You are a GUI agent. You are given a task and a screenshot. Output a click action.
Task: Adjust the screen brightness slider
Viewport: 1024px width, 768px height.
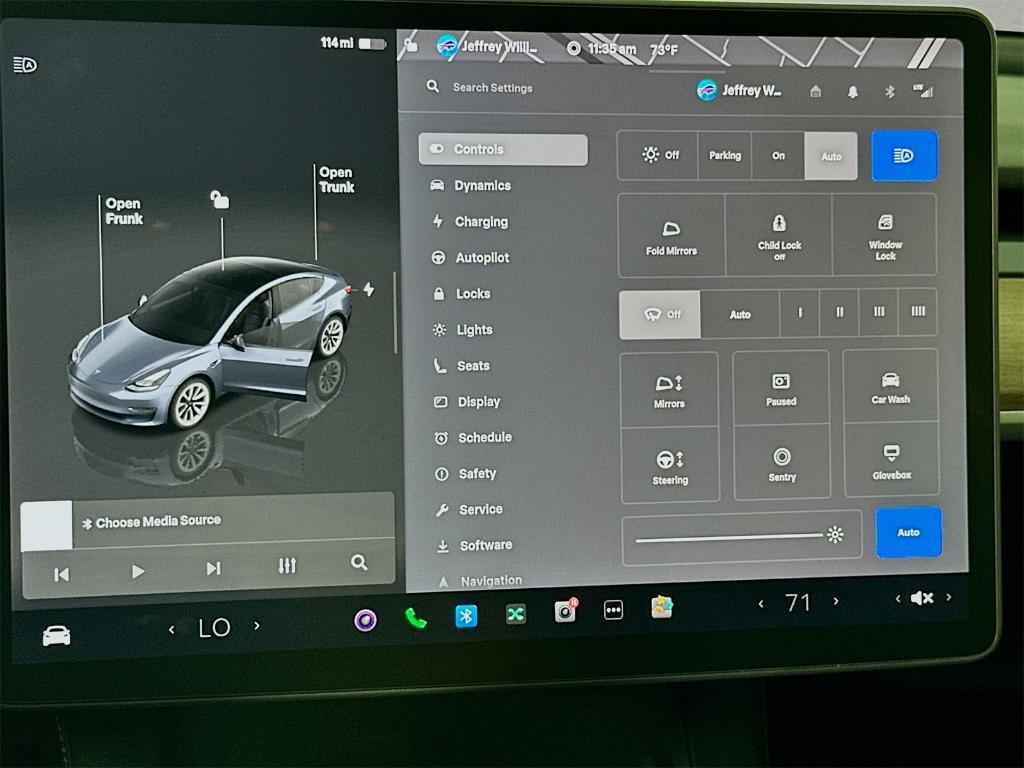(x=740, y=535)
